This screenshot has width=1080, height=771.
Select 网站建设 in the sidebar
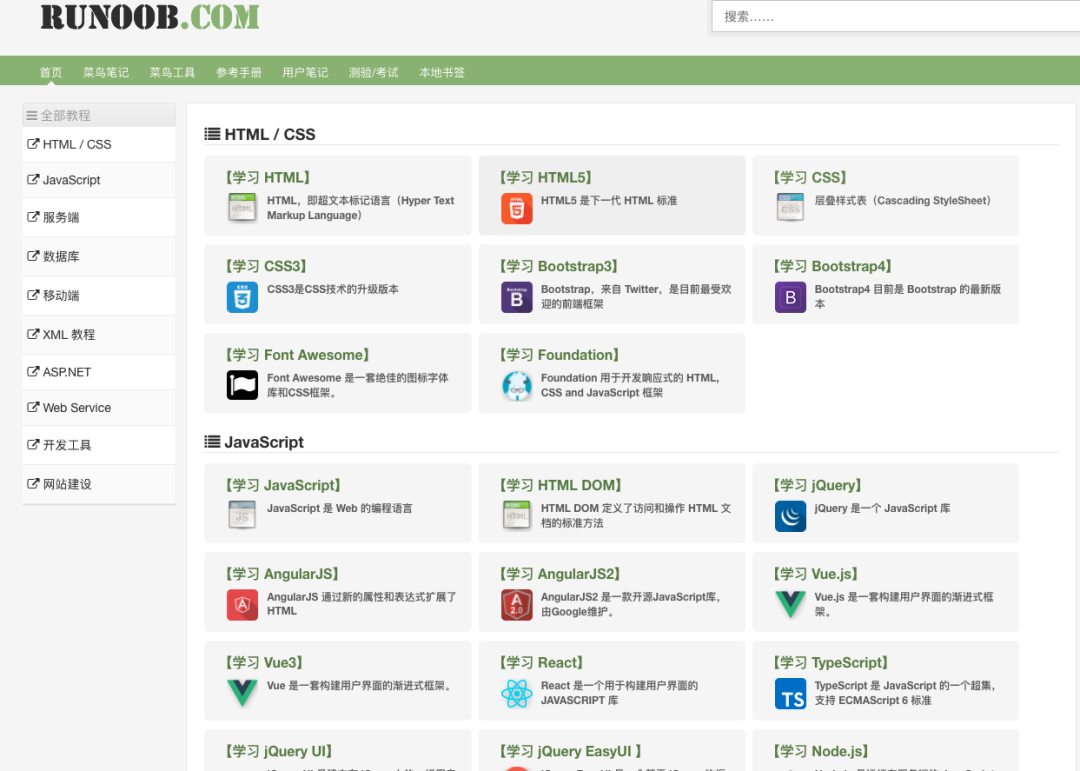98,484
